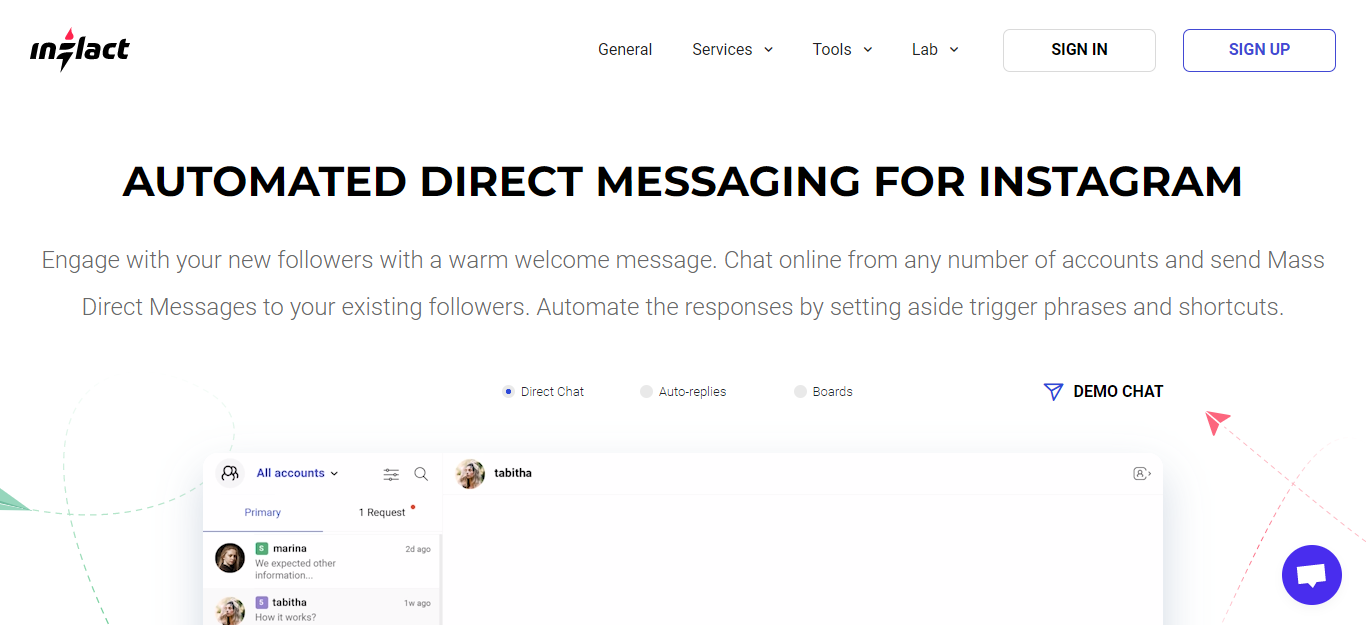Expand the All accounts dropdown
Screen dimensions: 1366x625
pos(296,473)
